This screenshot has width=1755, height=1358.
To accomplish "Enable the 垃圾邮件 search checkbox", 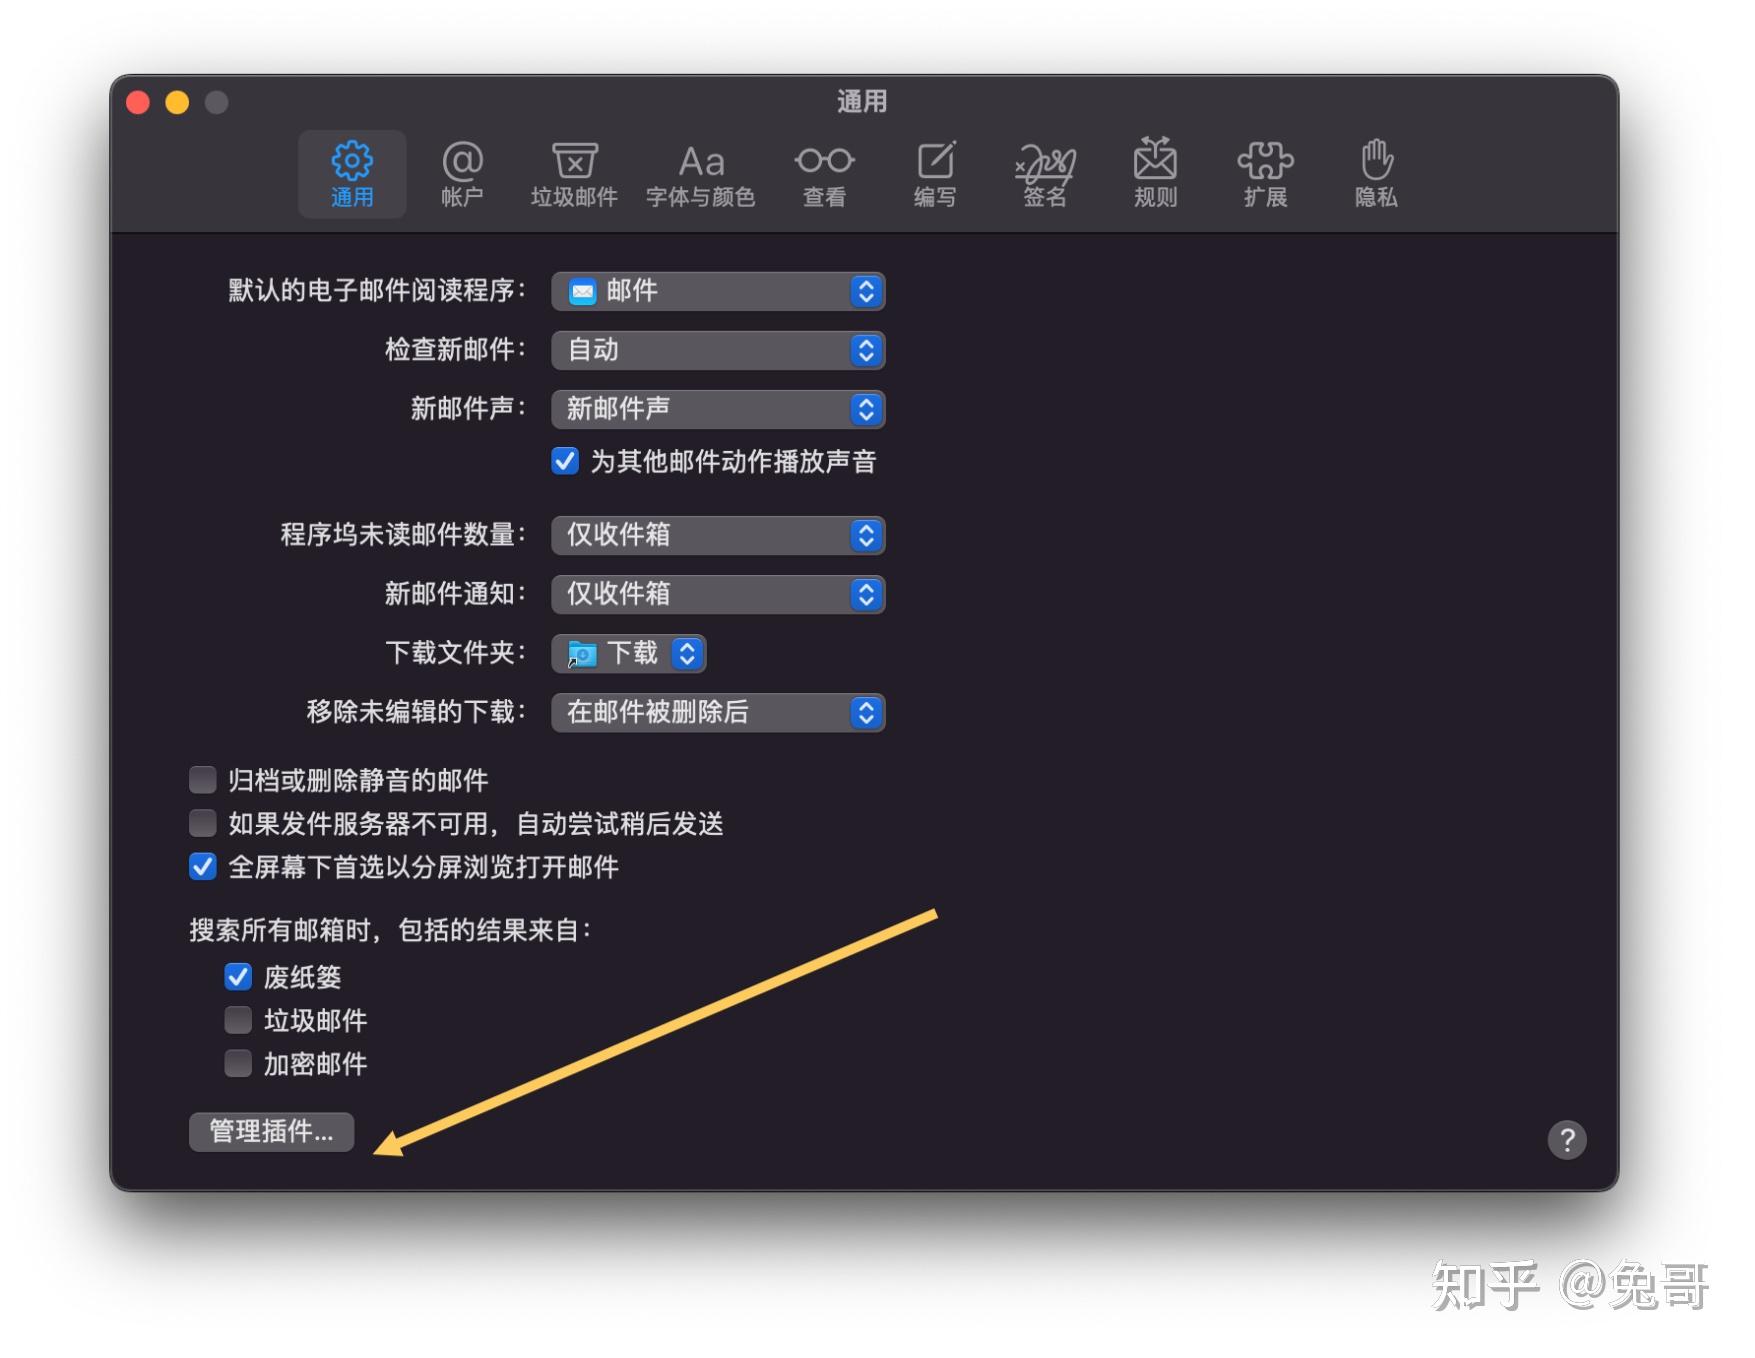I will (238, 1019).
